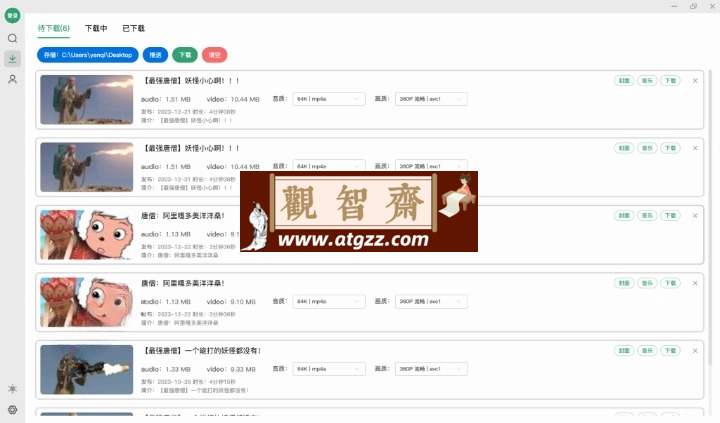Click 封面 on 一个能打的妖怪都没有 card
The height and width of the screenshot is (423, 720).
(x=624, y=351)
